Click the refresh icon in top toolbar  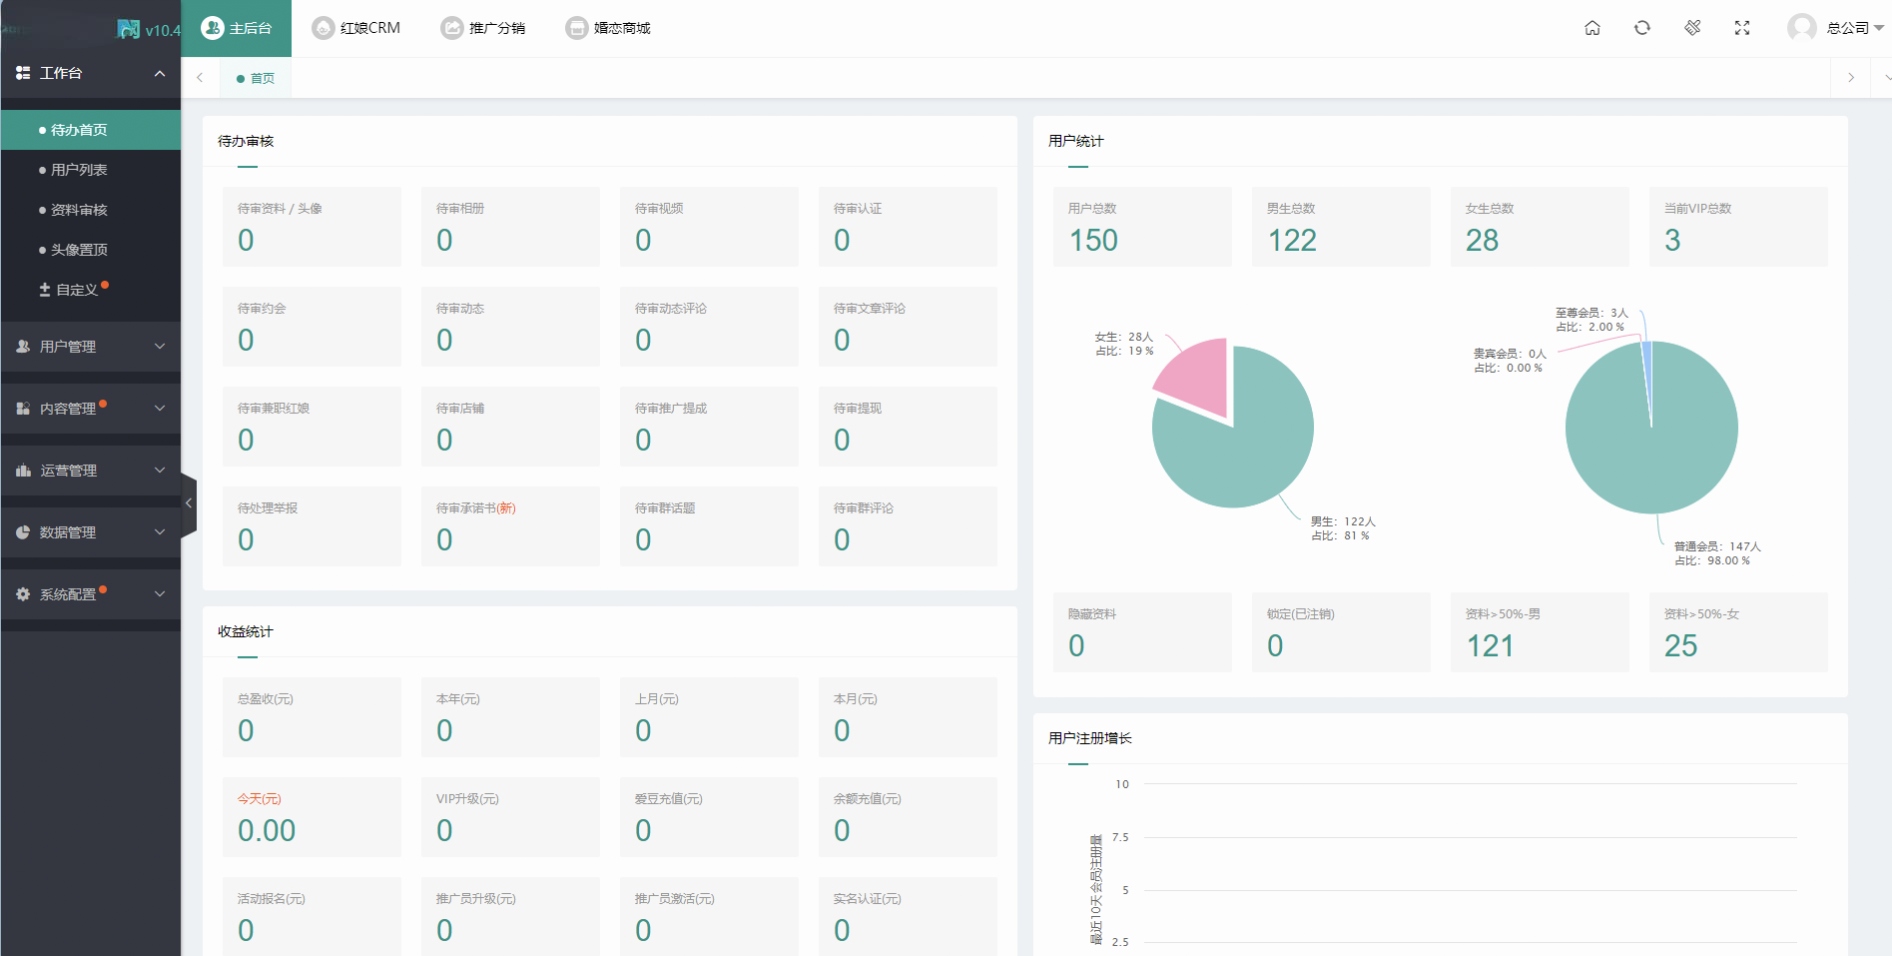coord(1642,28)
